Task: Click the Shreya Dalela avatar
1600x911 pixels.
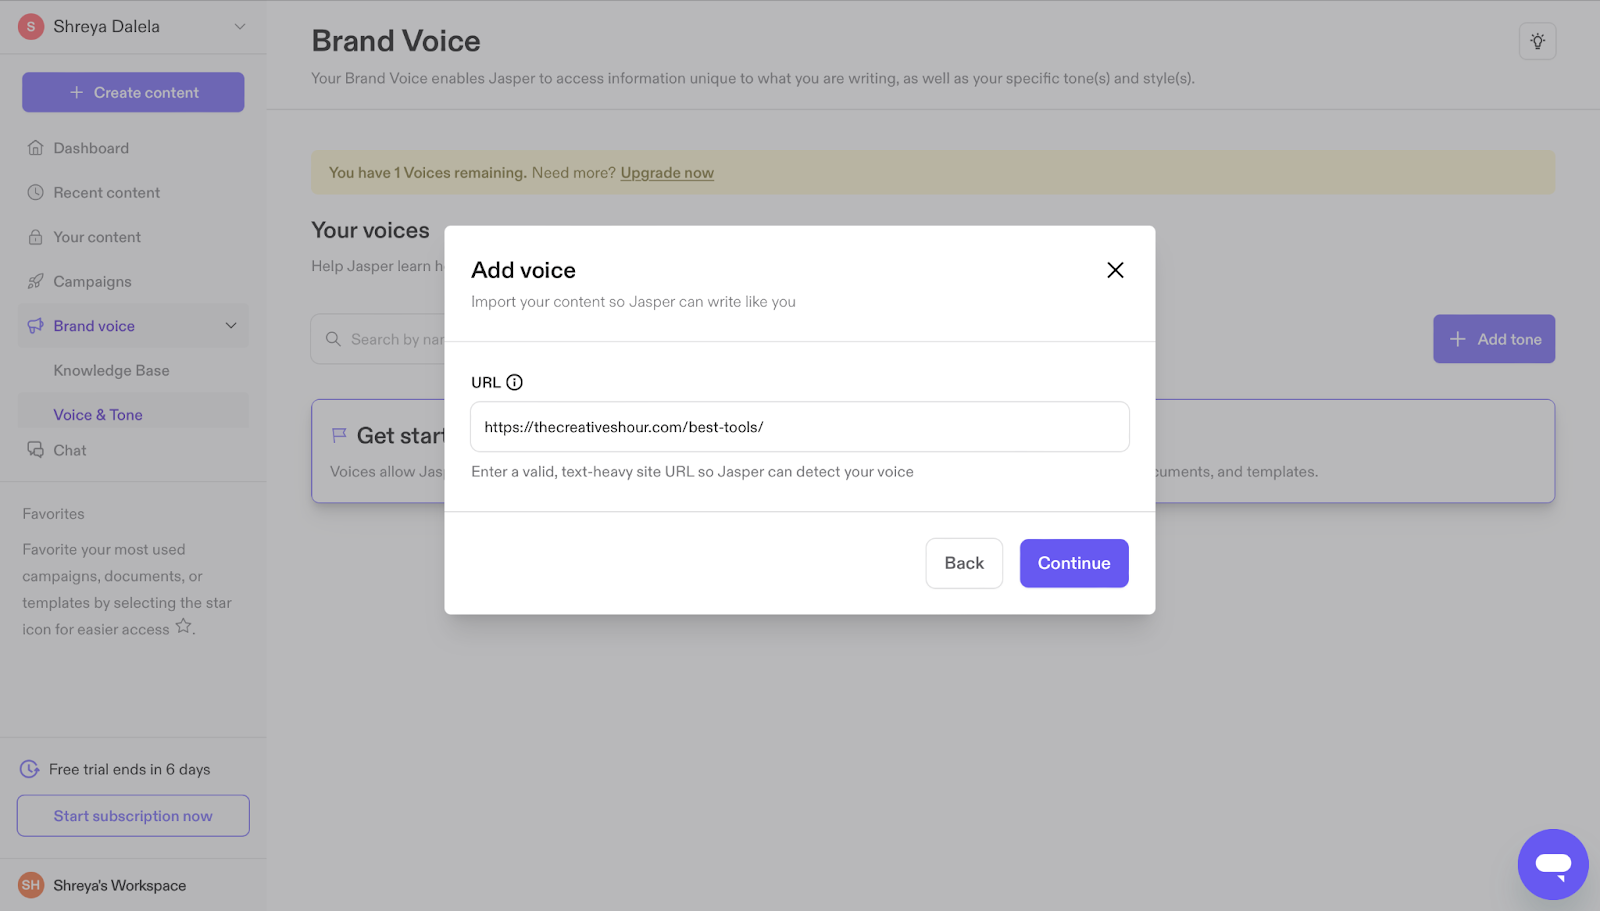Action: [x=31, y=26]
